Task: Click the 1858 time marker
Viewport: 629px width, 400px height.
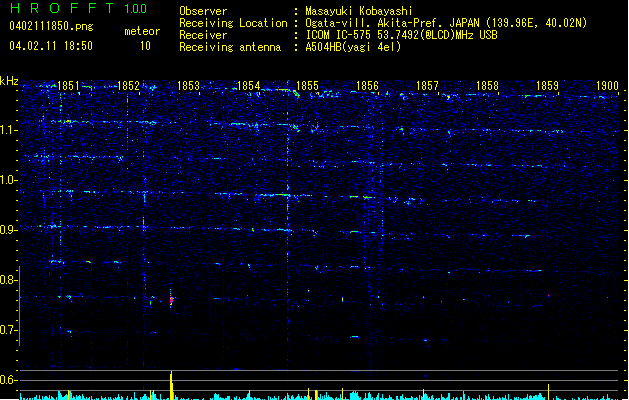Action: click(x=487, y=86)
